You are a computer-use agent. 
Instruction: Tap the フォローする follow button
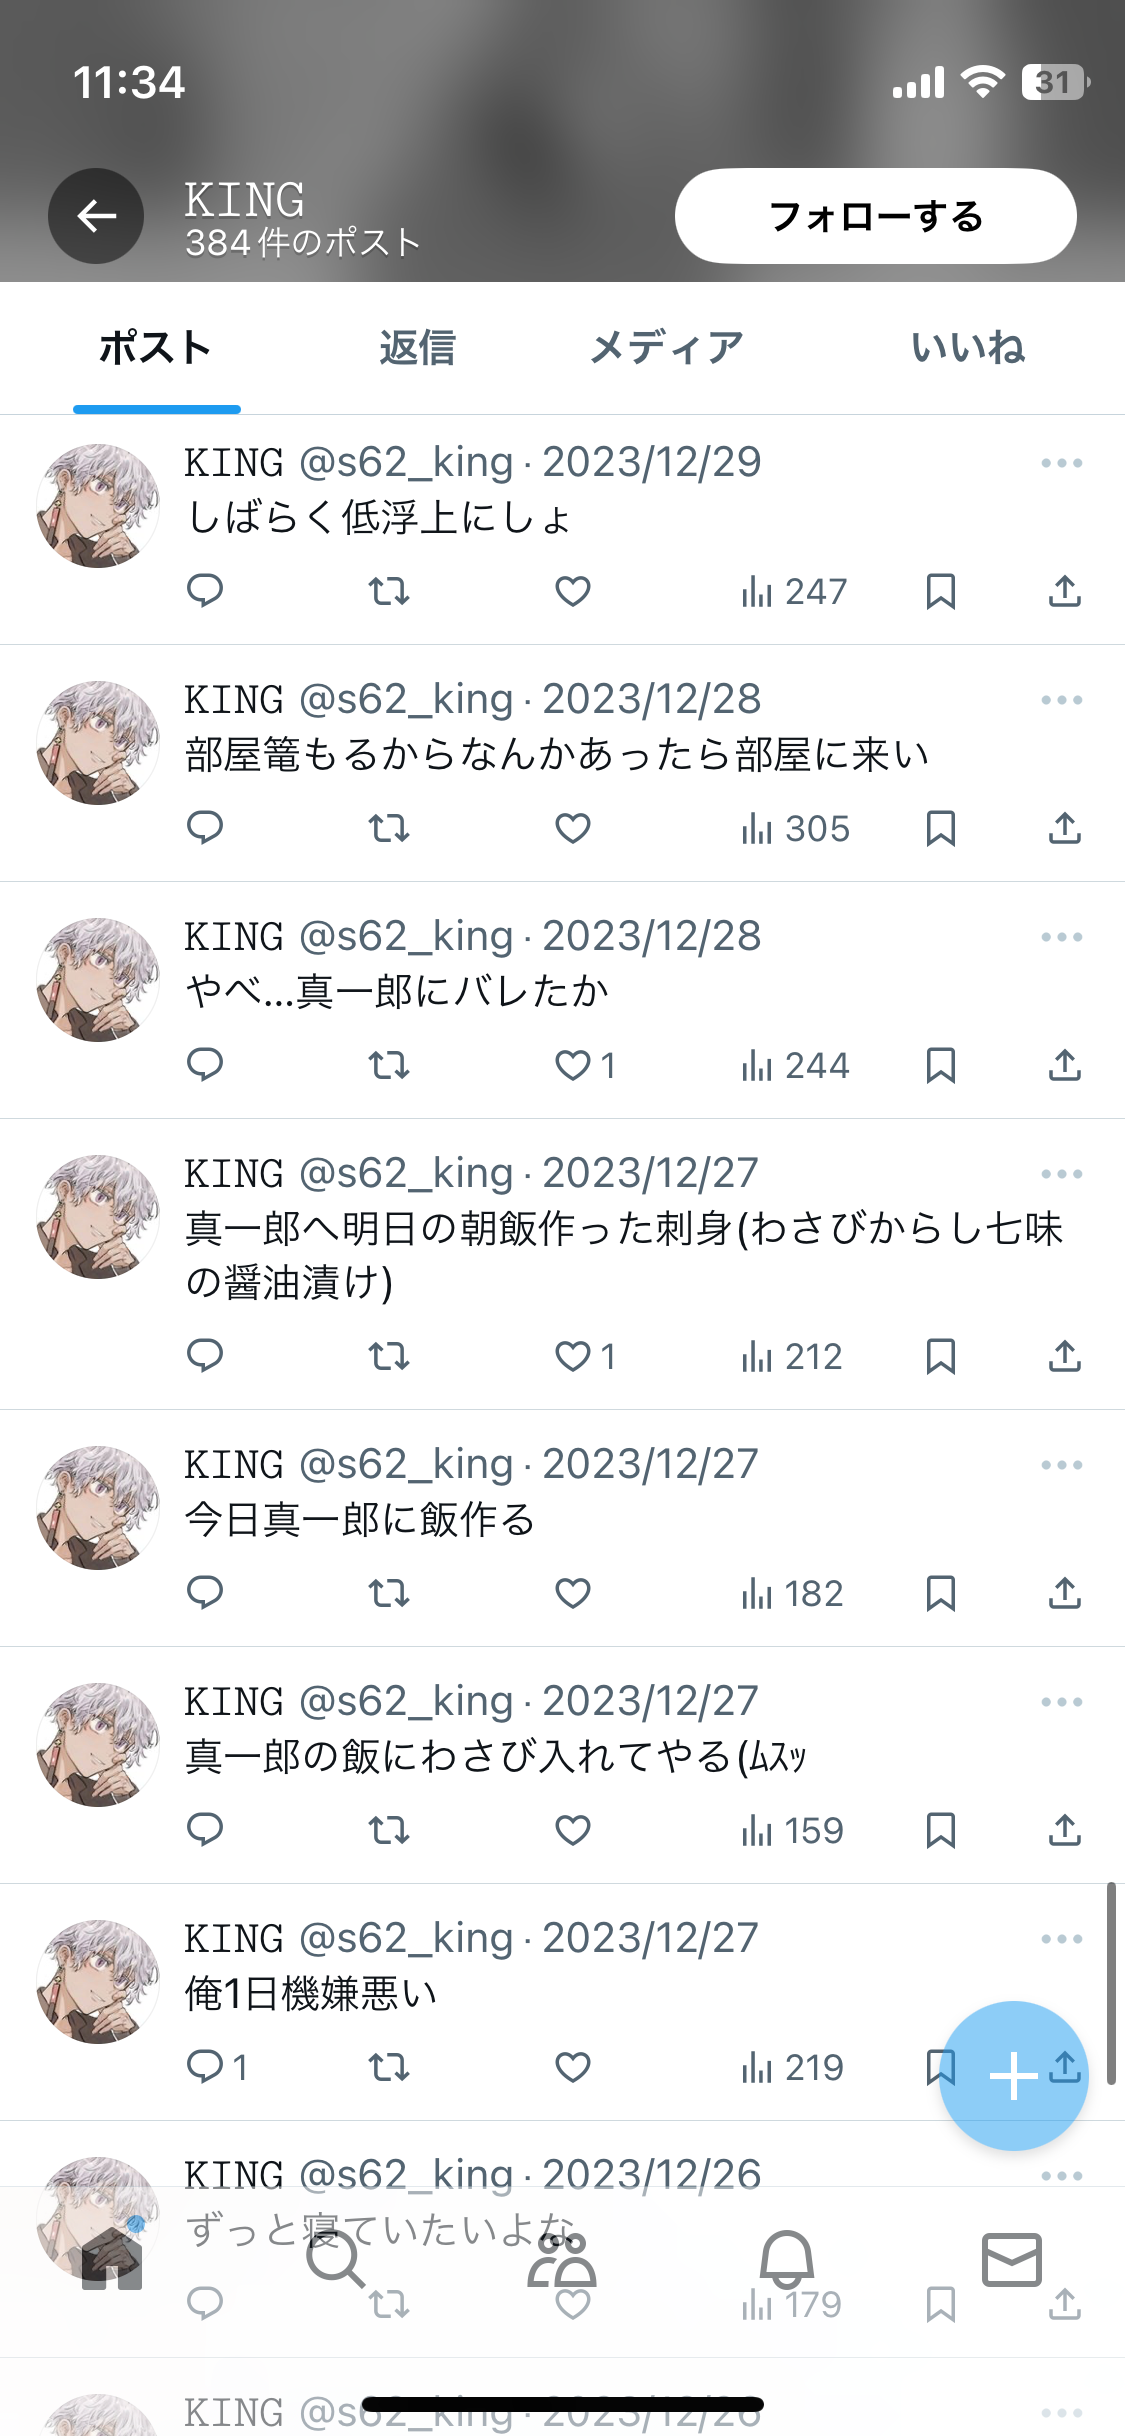tap(875, 216)
